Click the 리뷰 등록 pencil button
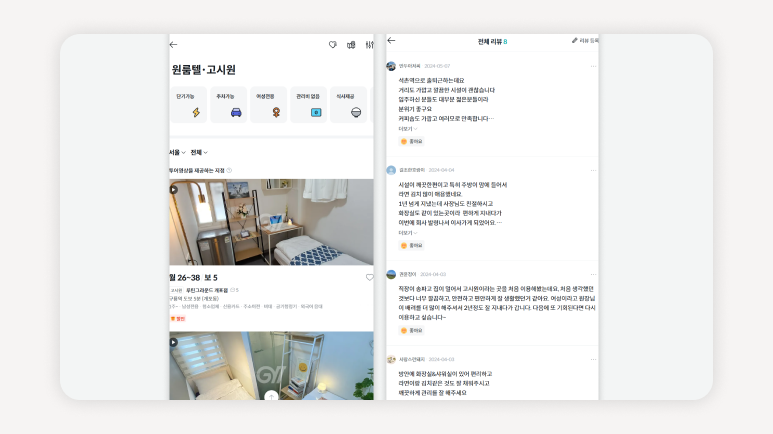Screen dimensions: 773x434 pos(585,40)
